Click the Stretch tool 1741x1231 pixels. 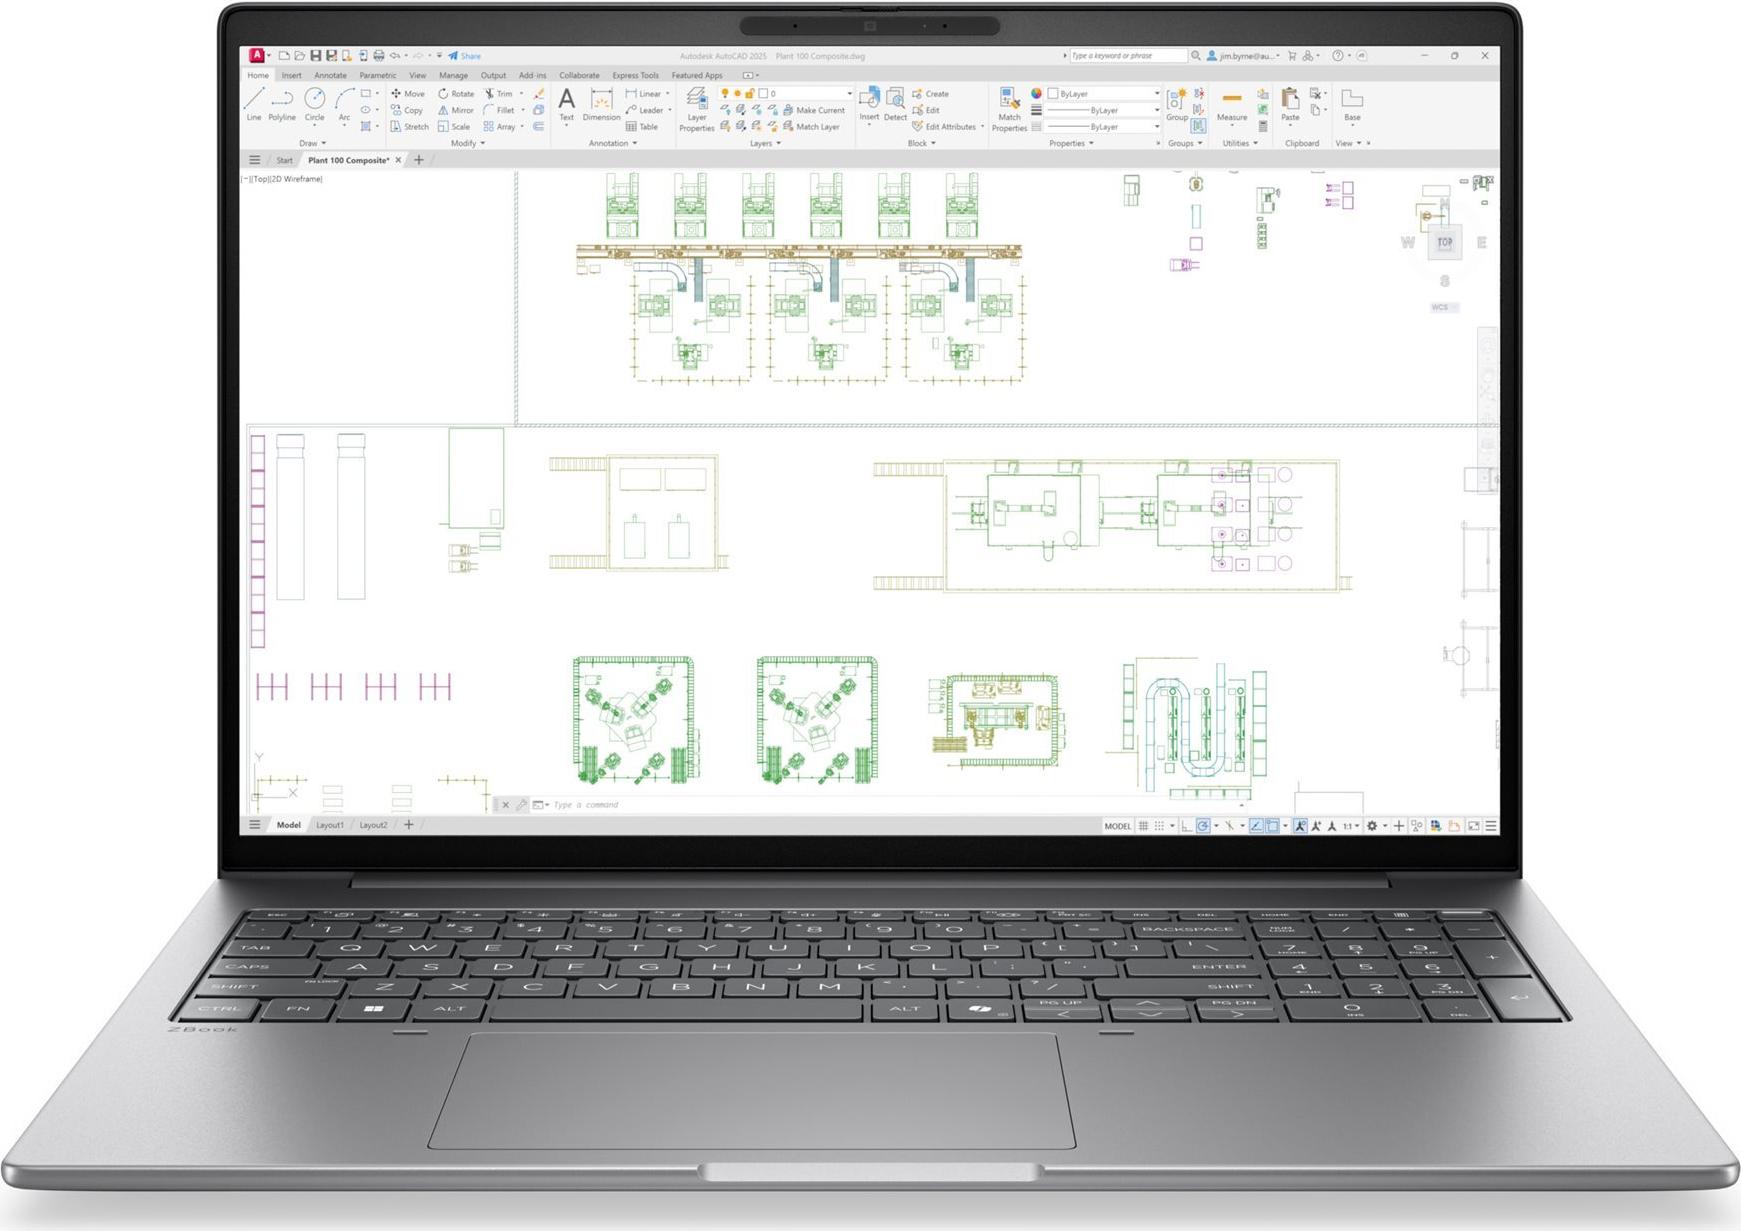410,127
